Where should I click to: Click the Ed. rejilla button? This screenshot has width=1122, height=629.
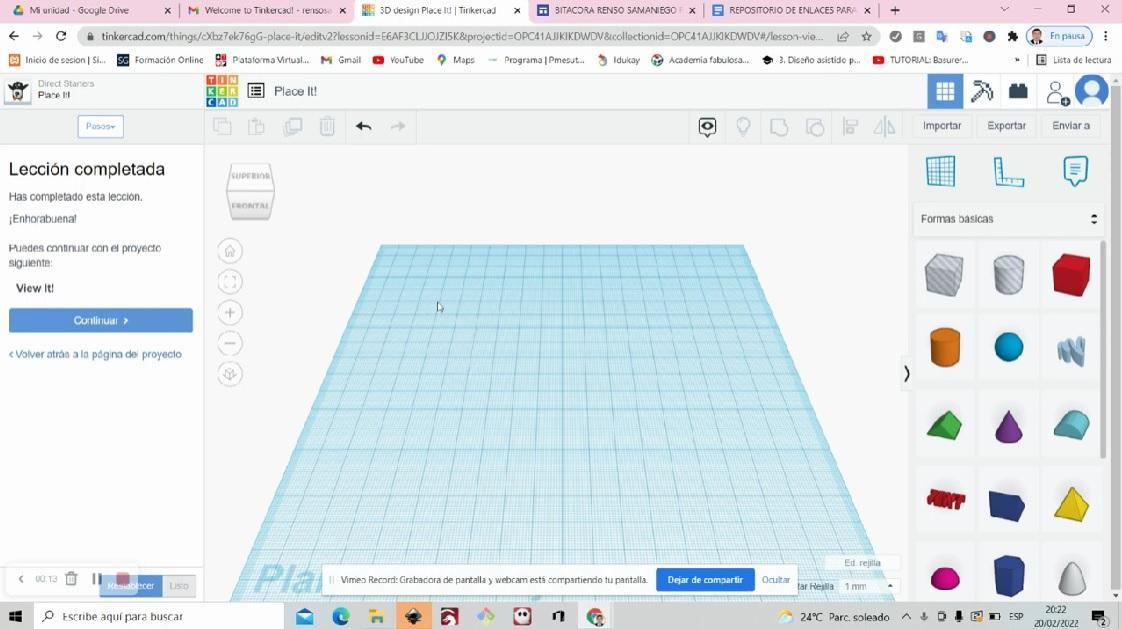(862, 563)
